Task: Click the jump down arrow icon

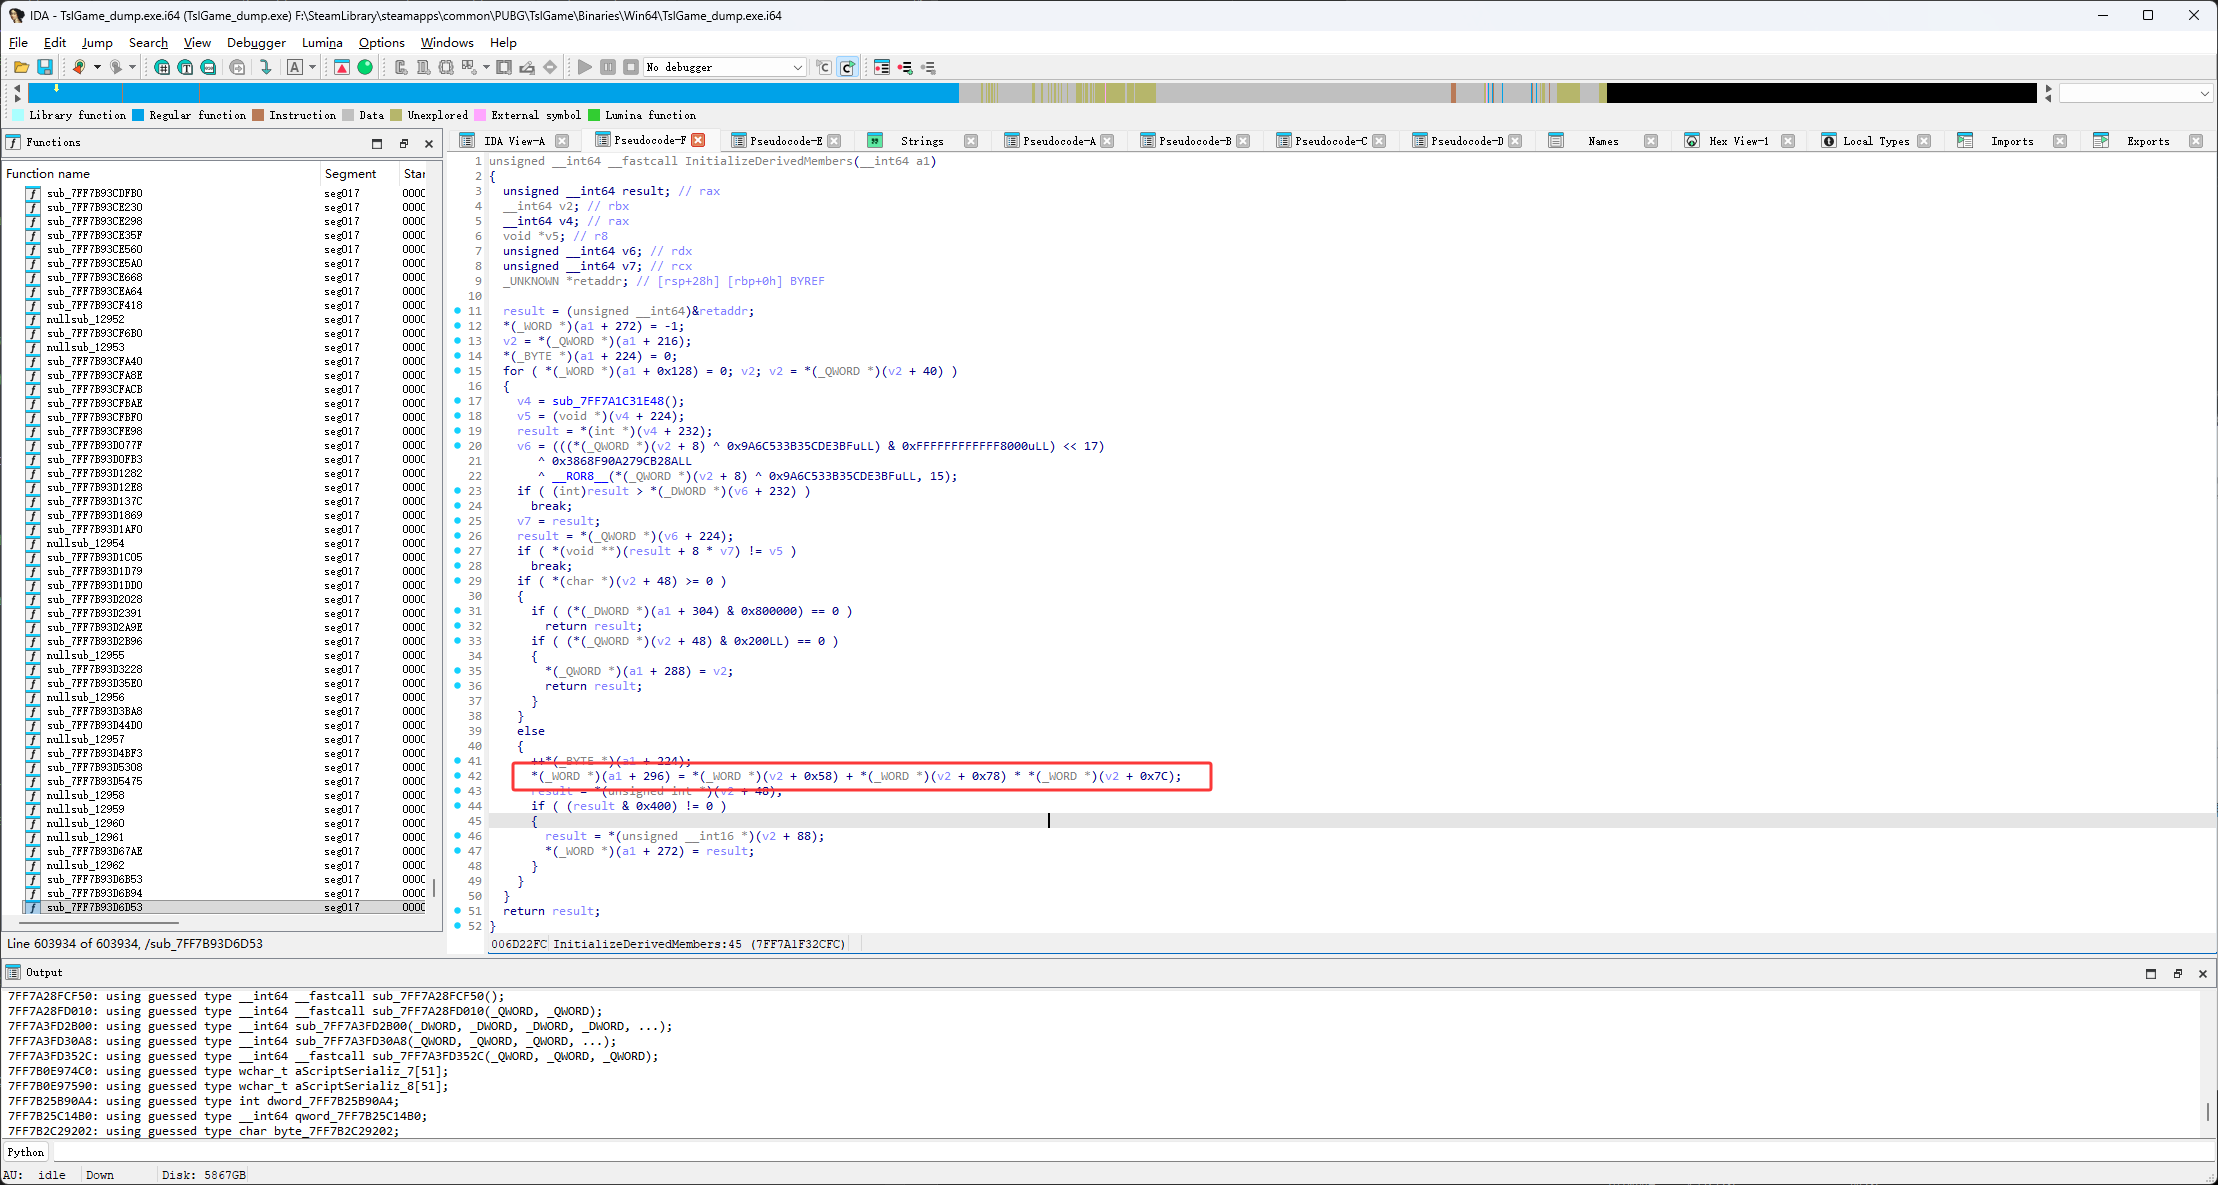Action: tap(265, 67)
